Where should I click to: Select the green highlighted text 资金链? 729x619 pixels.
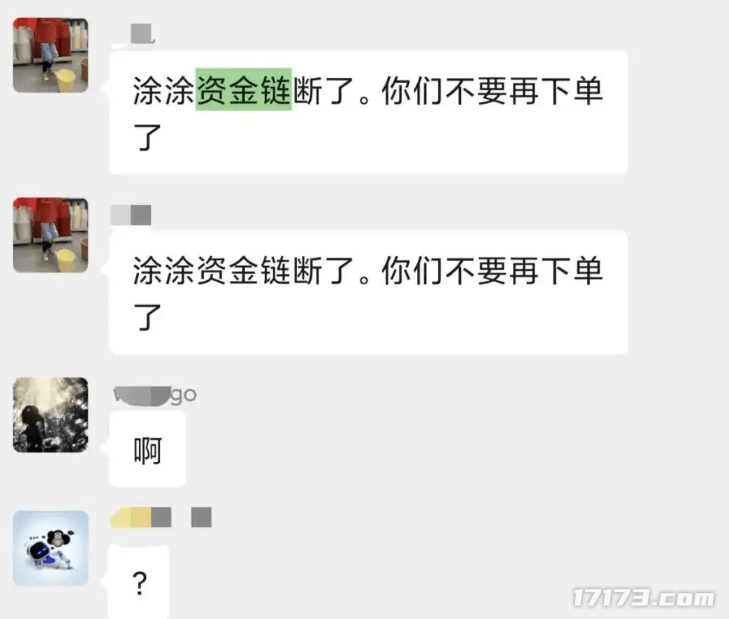click(244, 89)
